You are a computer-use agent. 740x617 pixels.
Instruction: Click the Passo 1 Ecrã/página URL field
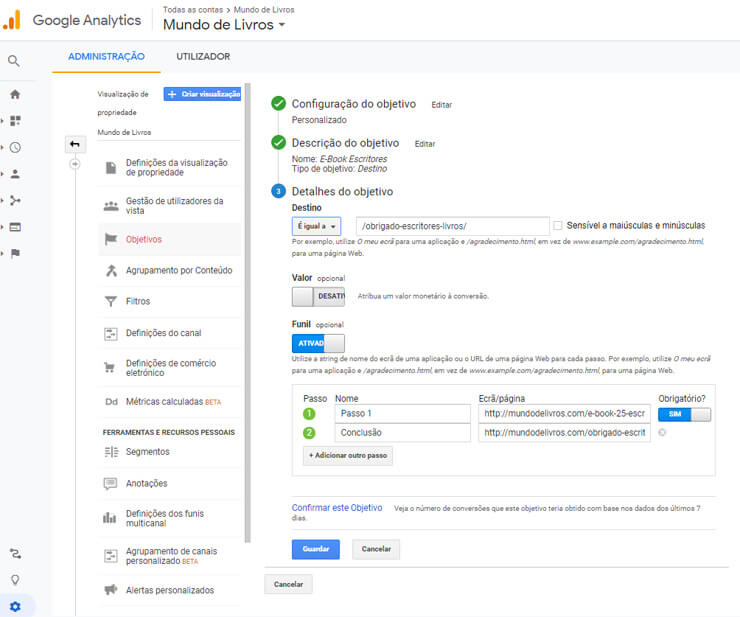[564, 414]
